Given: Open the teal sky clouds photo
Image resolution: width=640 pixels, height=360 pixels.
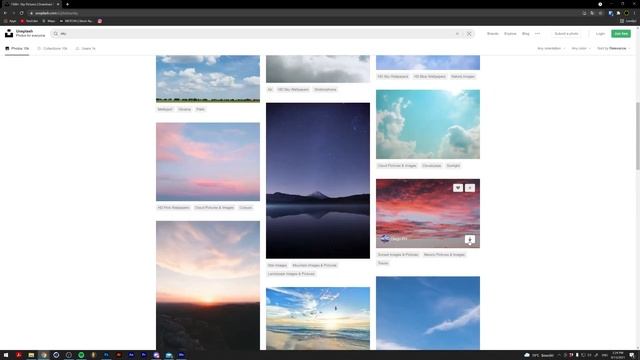Looking at the screenshot, I should tap(428, 124).
